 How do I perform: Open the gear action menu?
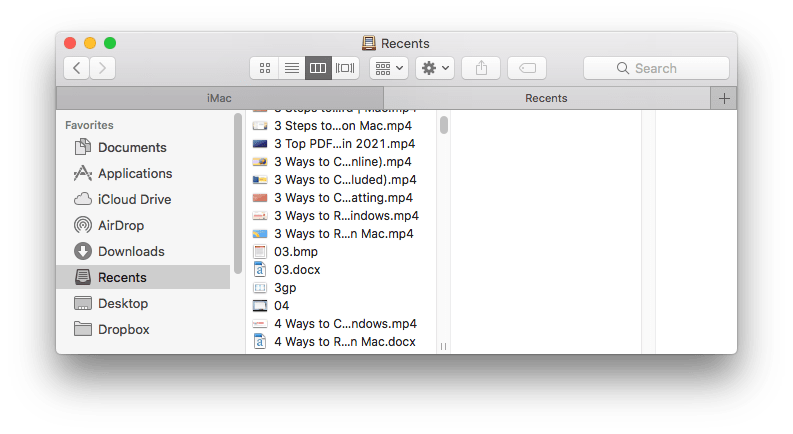[x=435, y=68]
